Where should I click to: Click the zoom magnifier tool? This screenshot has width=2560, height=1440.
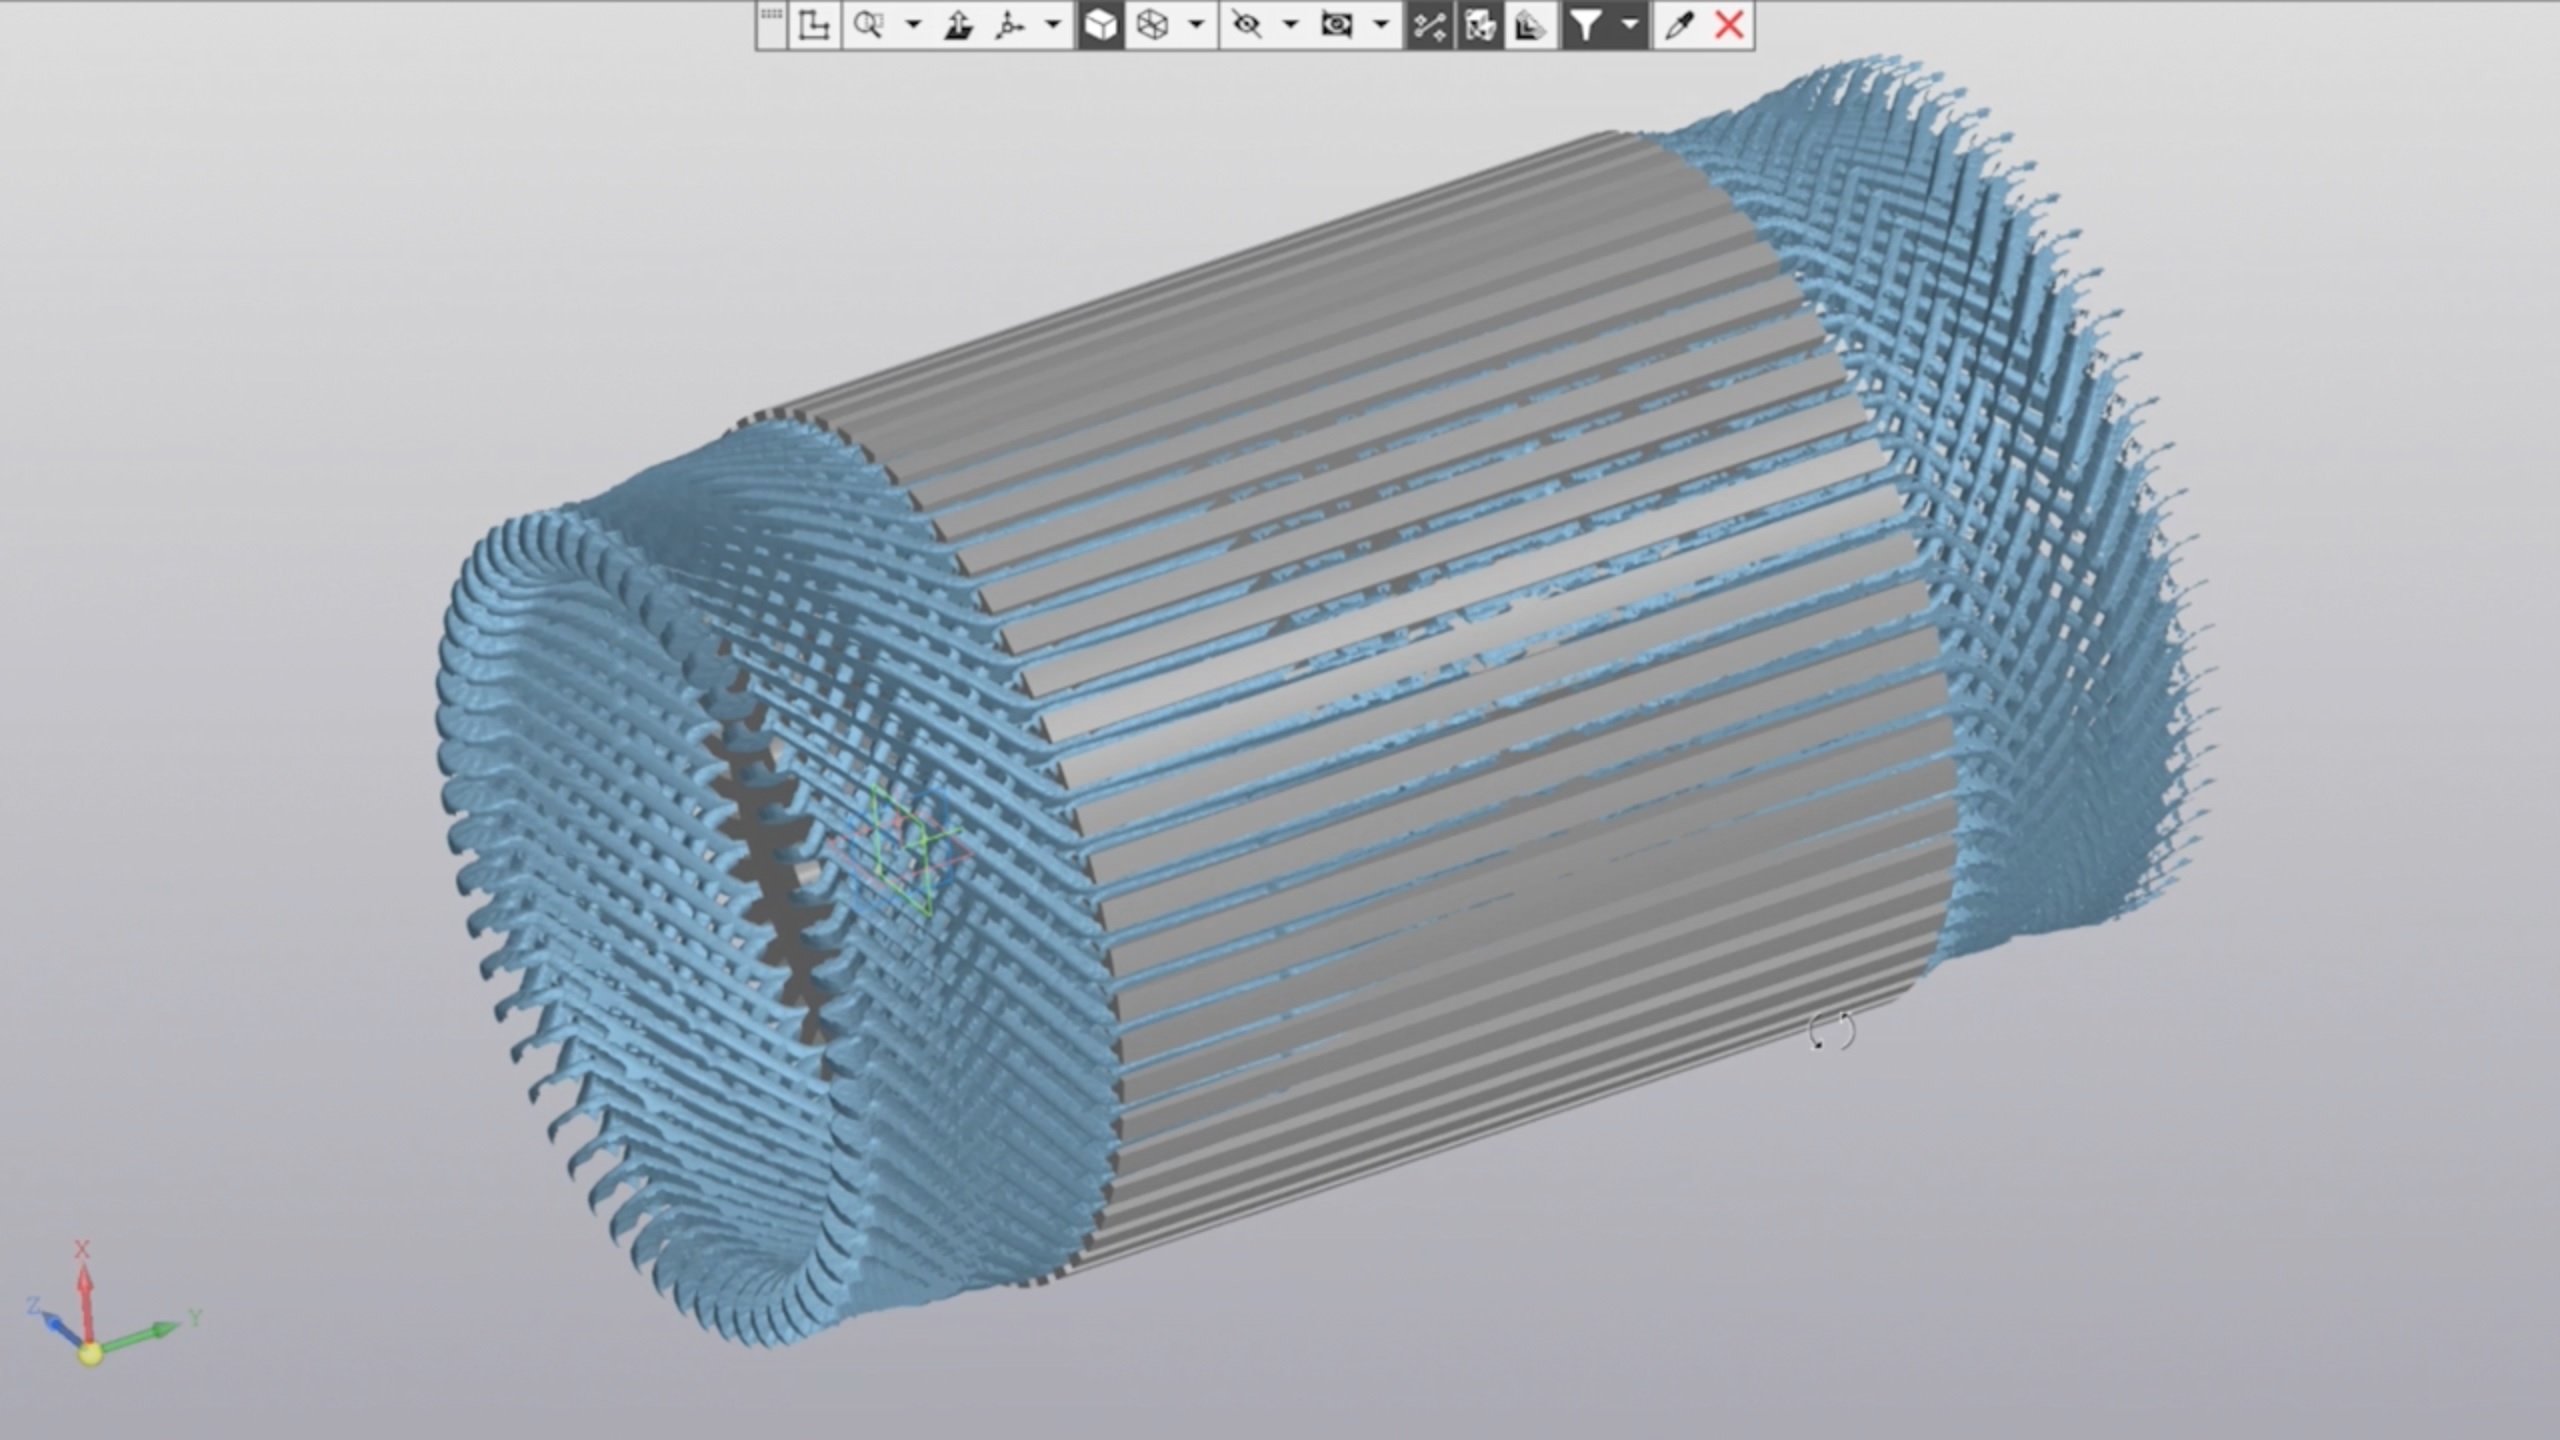pyautogui.click(x=868, y=25)
